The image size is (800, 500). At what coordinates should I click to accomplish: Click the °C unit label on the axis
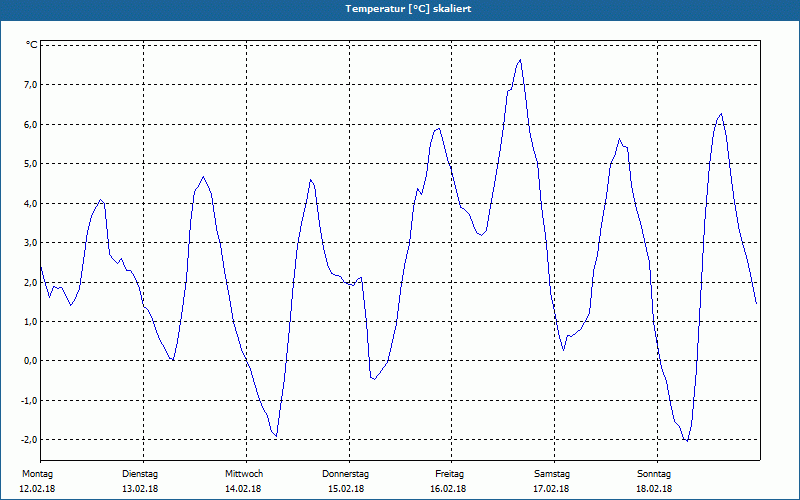(x=32, y=45)
